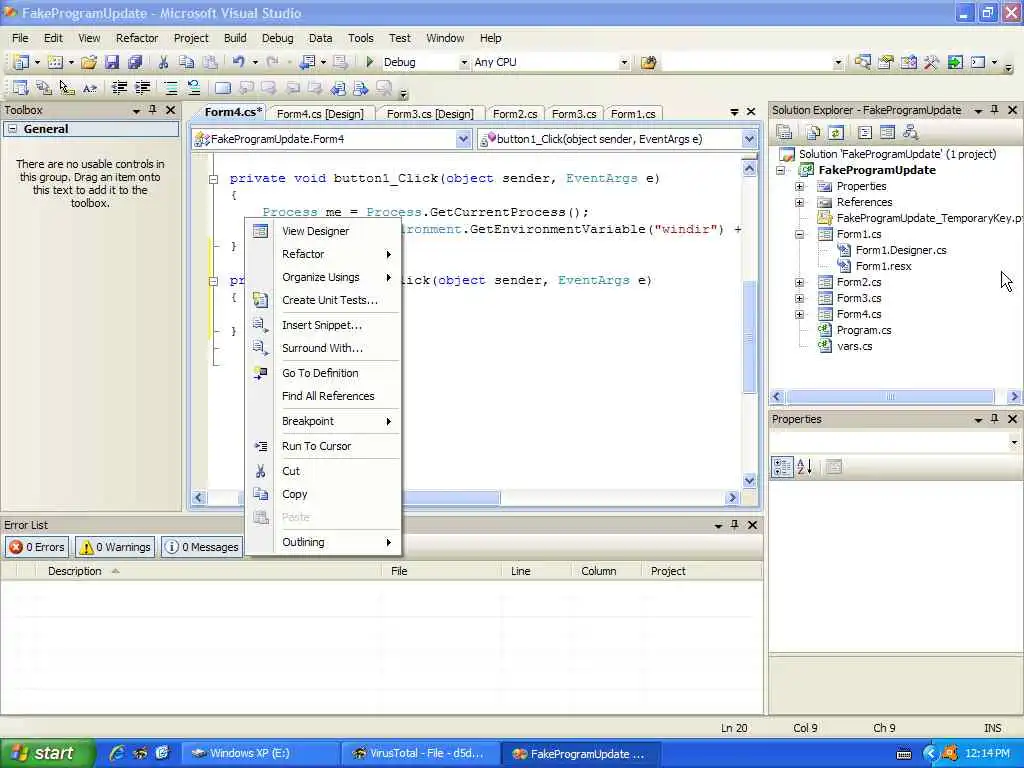This screenshot has width=1024, height=768.
Task: Pin the Toolbox panel with auto-hide pushpin
Action: pos(153,110)
